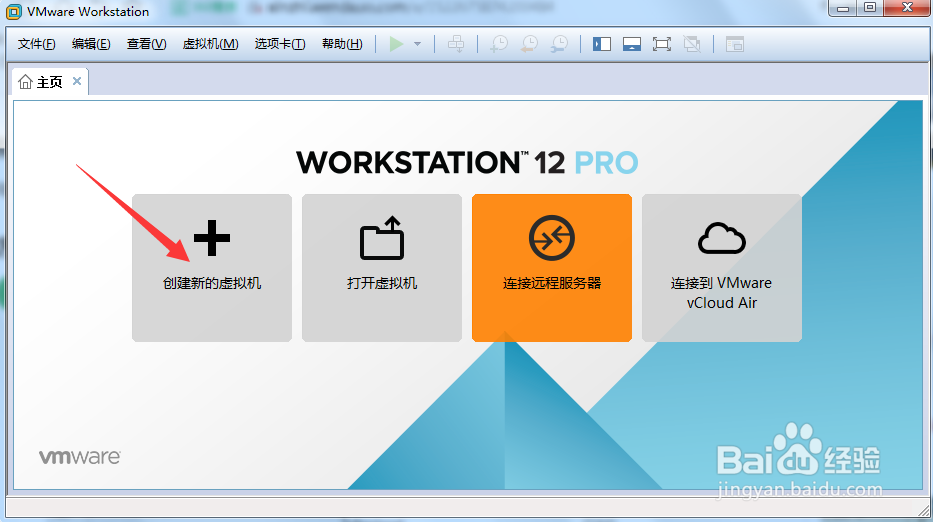Open the 帮助(H) menu
The image size is (933, 522).
click(342, 44)
